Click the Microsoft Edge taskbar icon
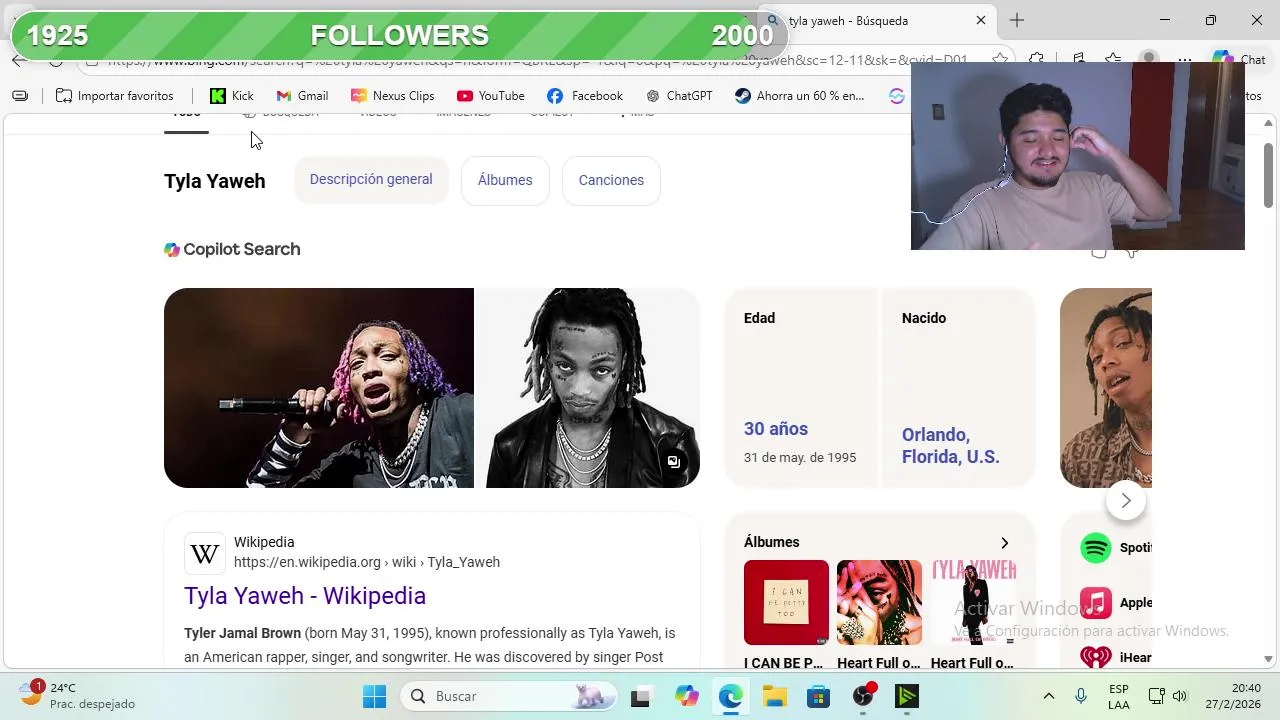Screen dimensions: 1280x720 731,696
